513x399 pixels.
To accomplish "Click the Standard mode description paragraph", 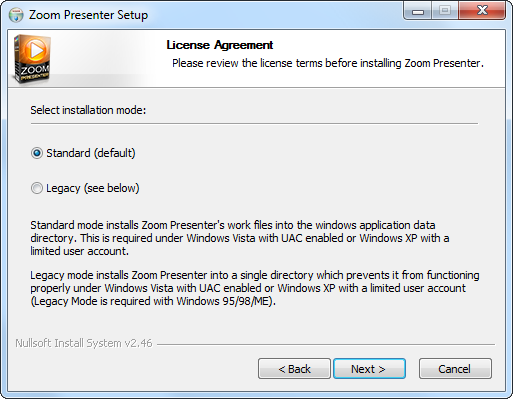I will click(240, 238).
